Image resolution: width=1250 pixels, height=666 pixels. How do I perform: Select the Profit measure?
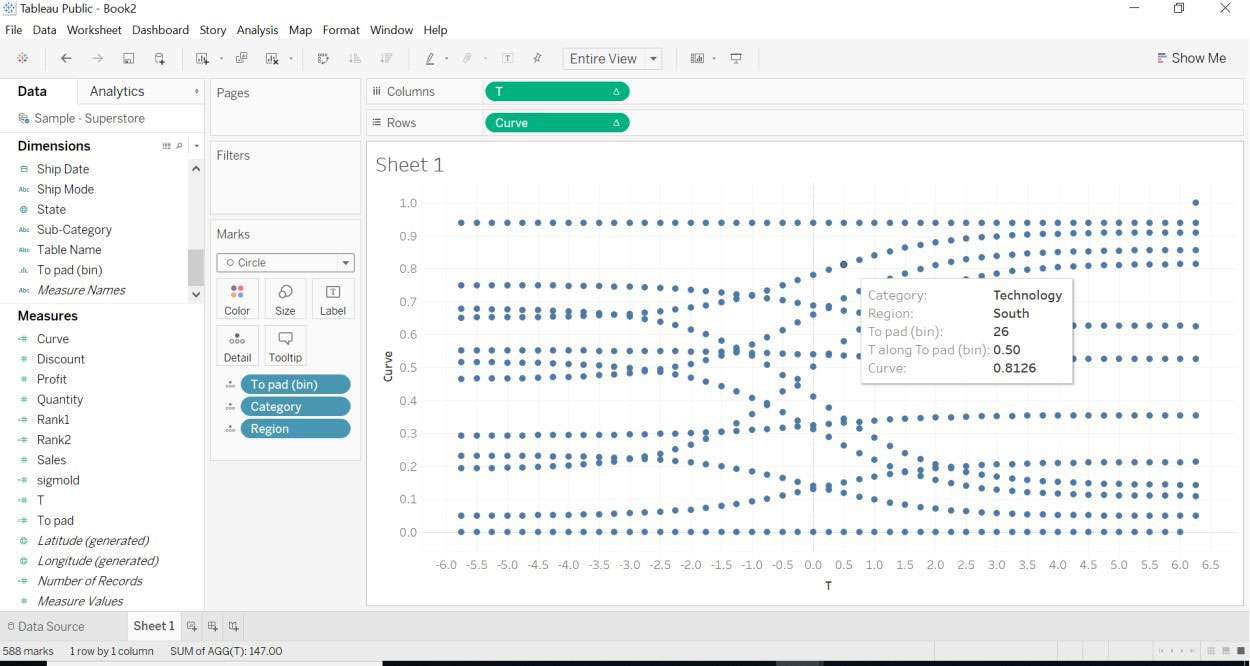tap(52, 379)
